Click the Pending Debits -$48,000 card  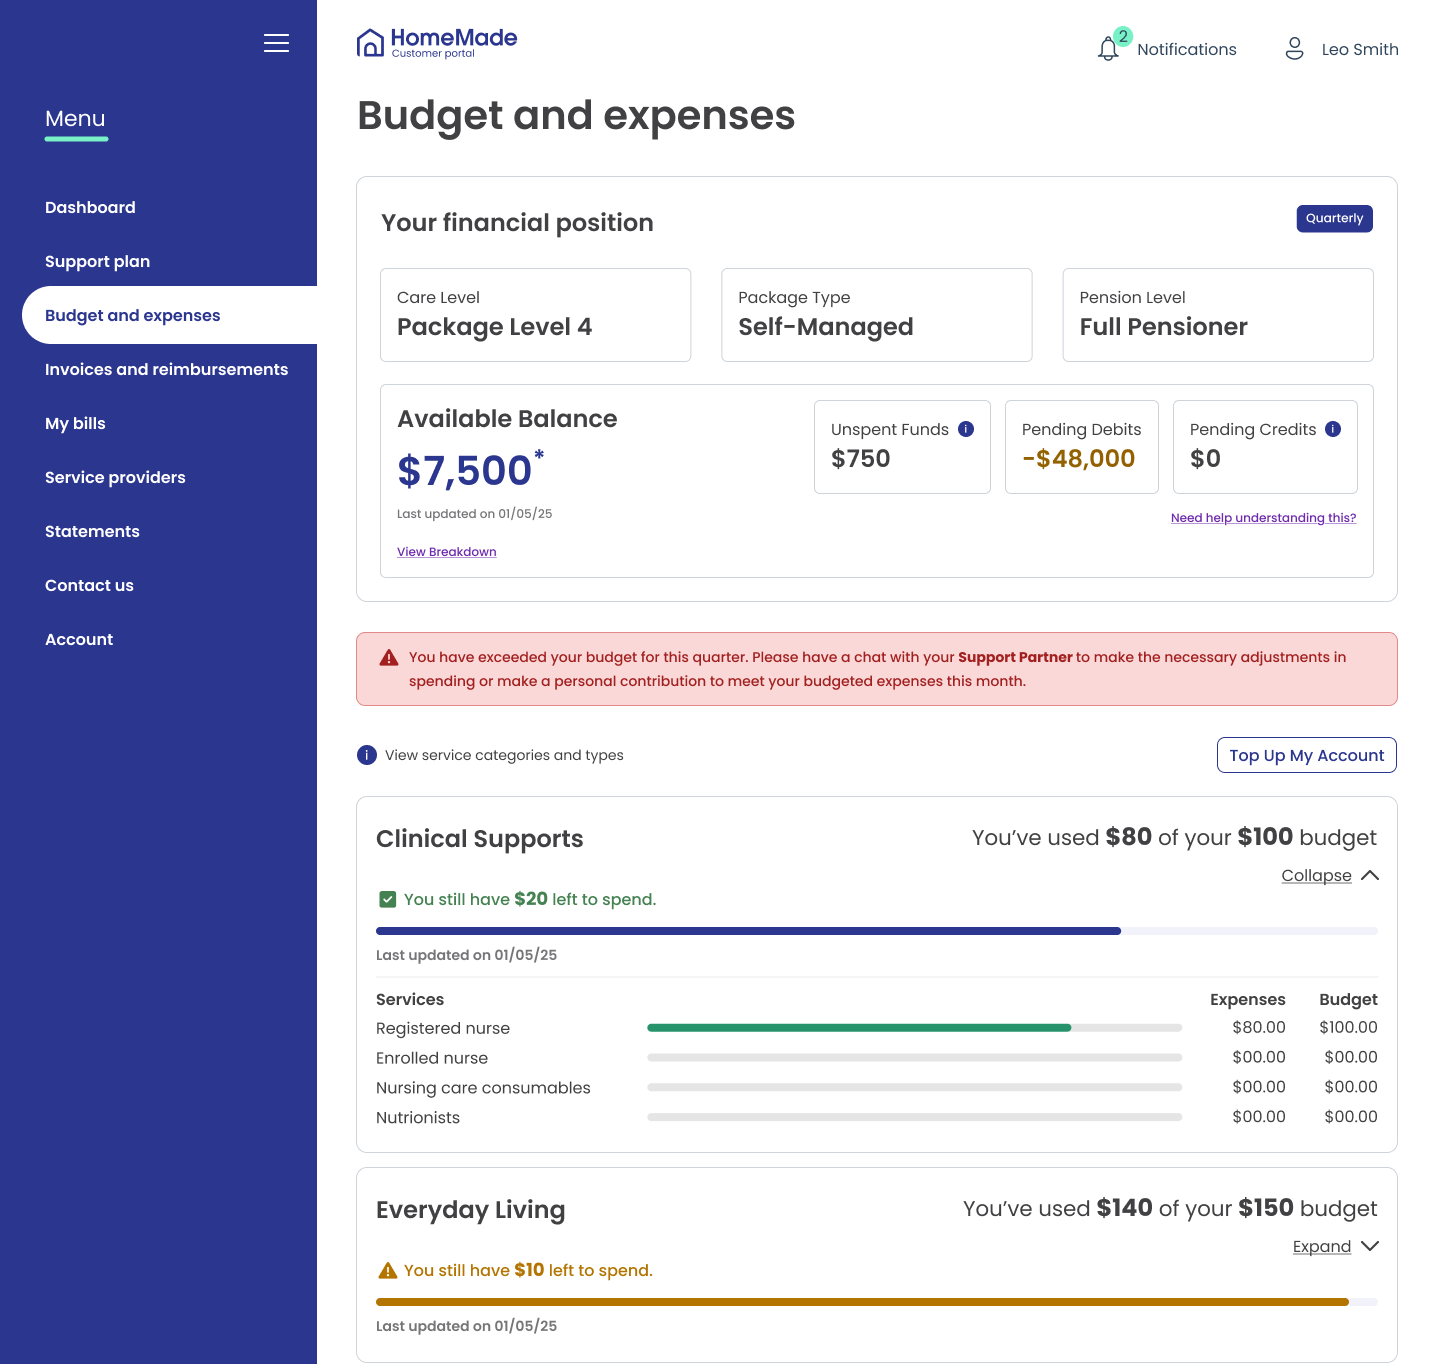click(1081, 447)
